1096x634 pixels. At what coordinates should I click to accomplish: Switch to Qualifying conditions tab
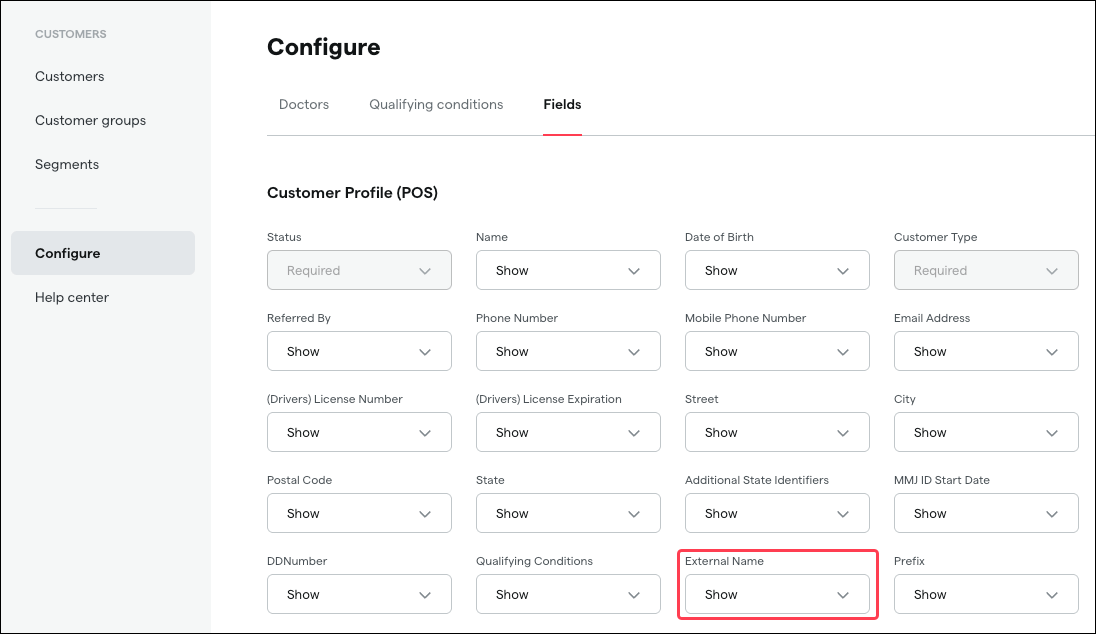[x=436, y=104]
